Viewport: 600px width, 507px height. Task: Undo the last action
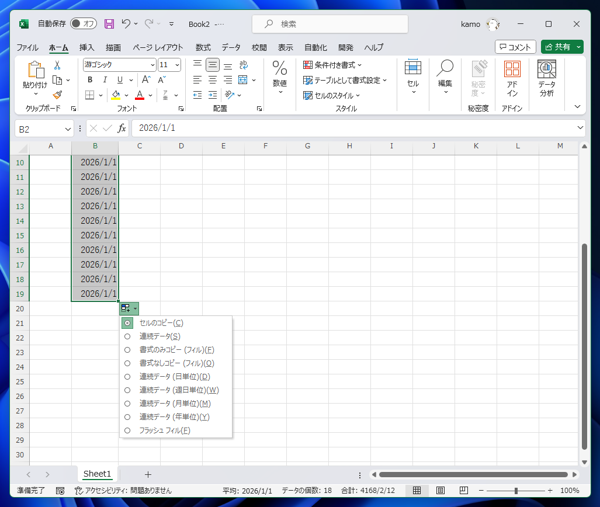pyautogui.click(x=126, y=24)
